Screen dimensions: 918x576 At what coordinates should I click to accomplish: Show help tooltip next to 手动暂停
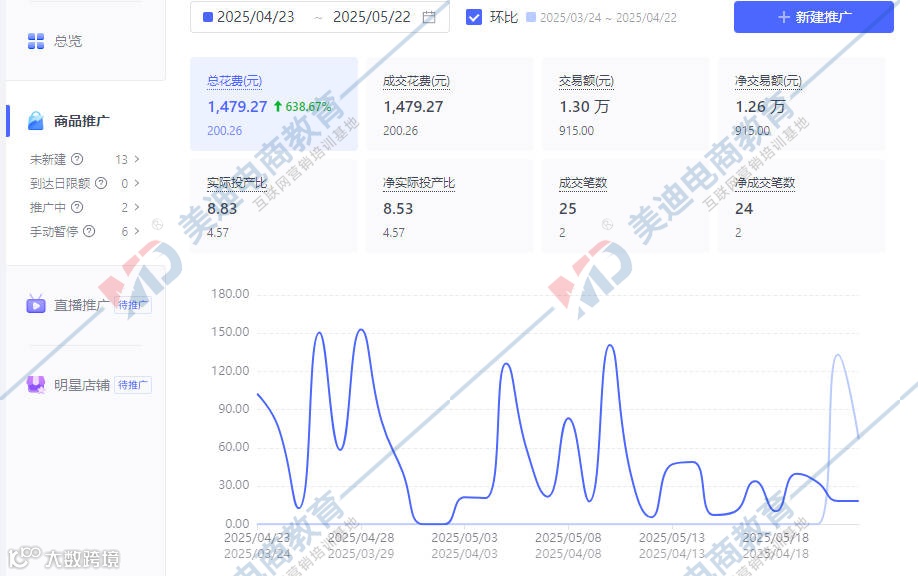point(89,231)
